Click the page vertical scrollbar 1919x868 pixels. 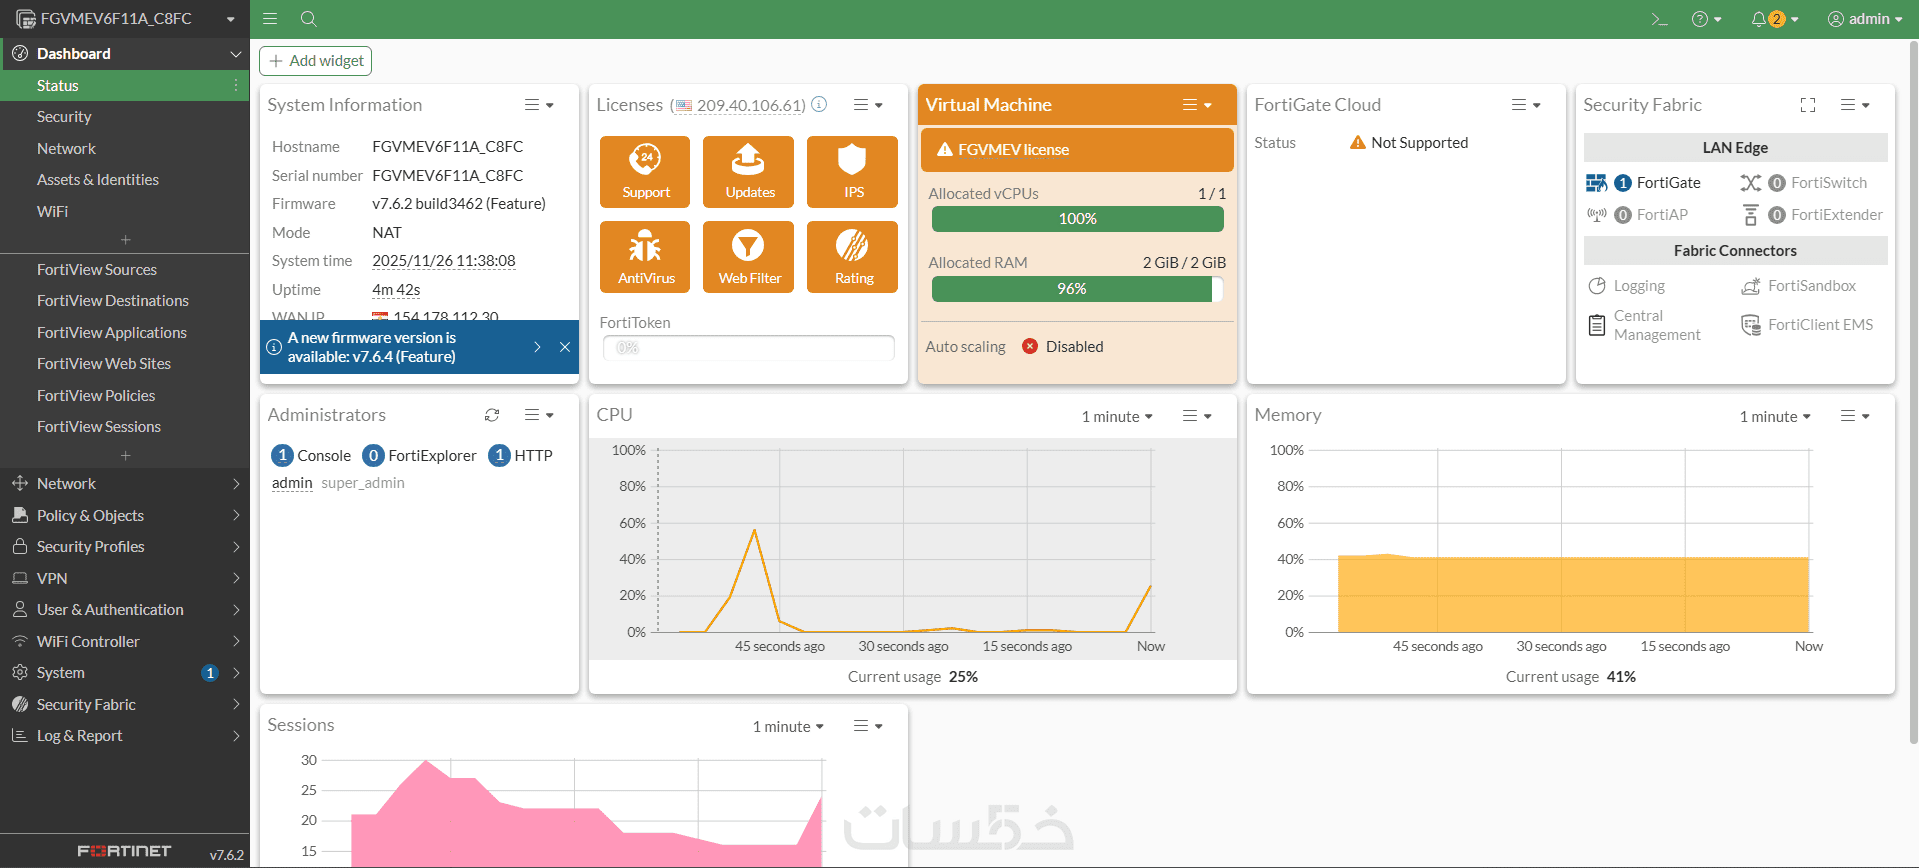tap(1914, 392)
